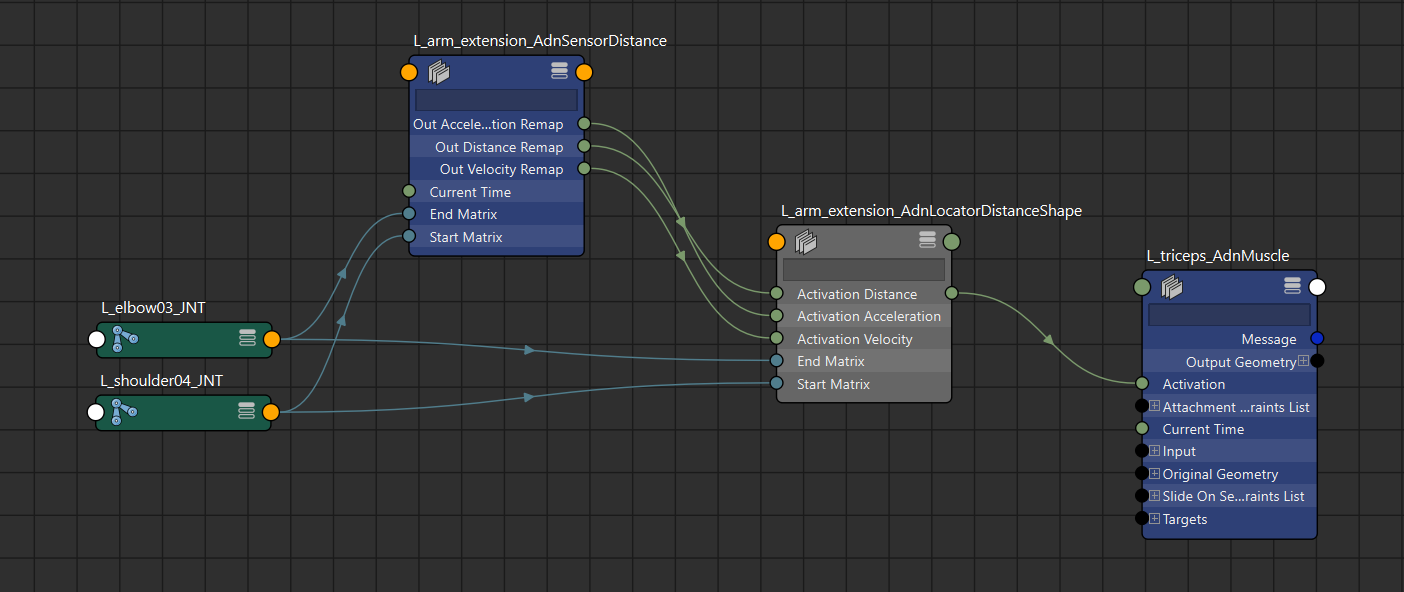The image size is (1404, 592).
Task: Expand the Output Geometry plus box
Action: coord(1303,361)
